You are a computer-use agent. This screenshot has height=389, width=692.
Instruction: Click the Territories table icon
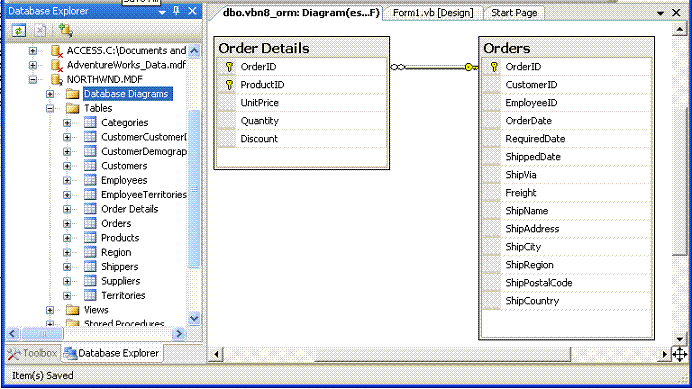(90, 295)
